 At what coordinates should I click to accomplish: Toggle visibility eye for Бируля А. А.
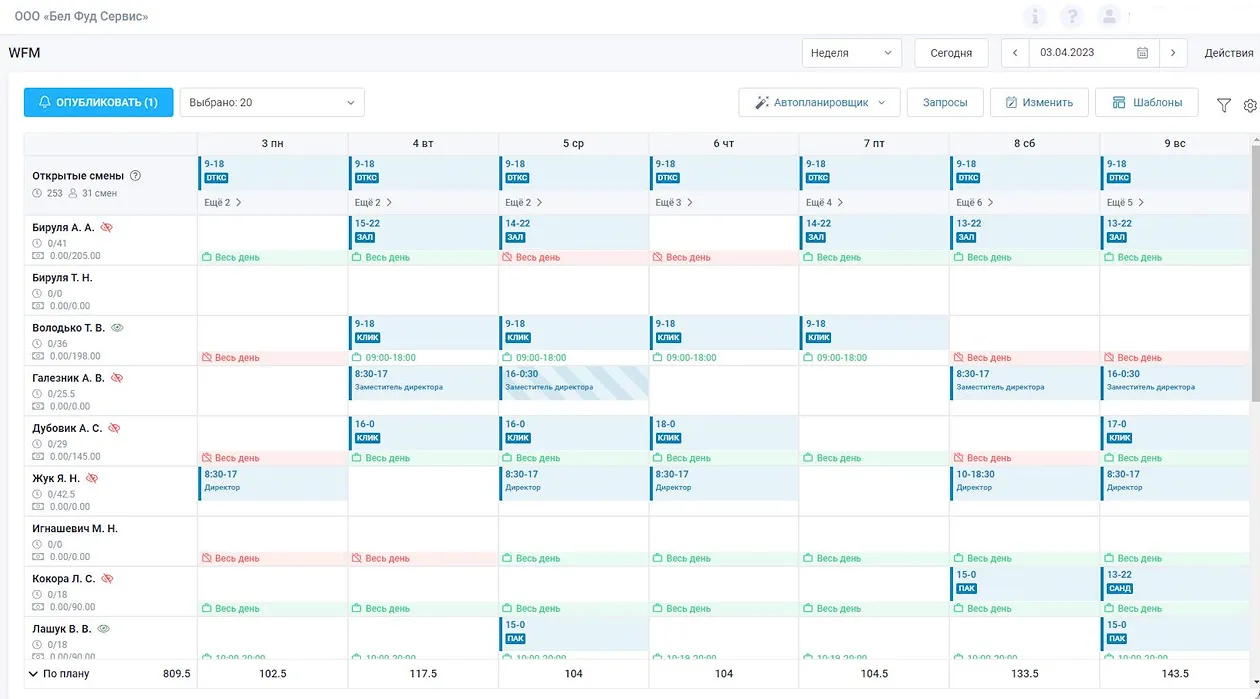pyautogui.click(x=107, y=227)
